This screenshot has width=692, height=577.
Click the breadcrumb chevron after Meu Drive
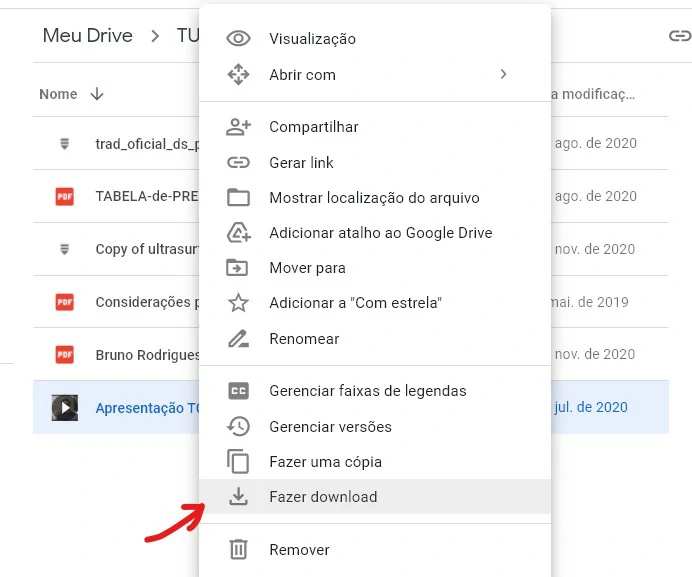pyautogui.click(x=154, y=36)
